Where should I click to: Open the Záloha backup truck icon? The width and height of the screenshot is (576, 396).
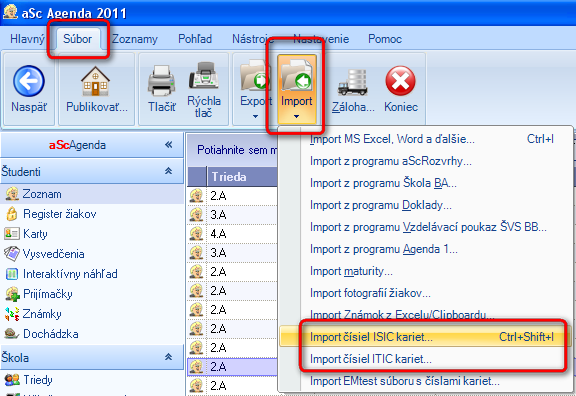point(353,82)
